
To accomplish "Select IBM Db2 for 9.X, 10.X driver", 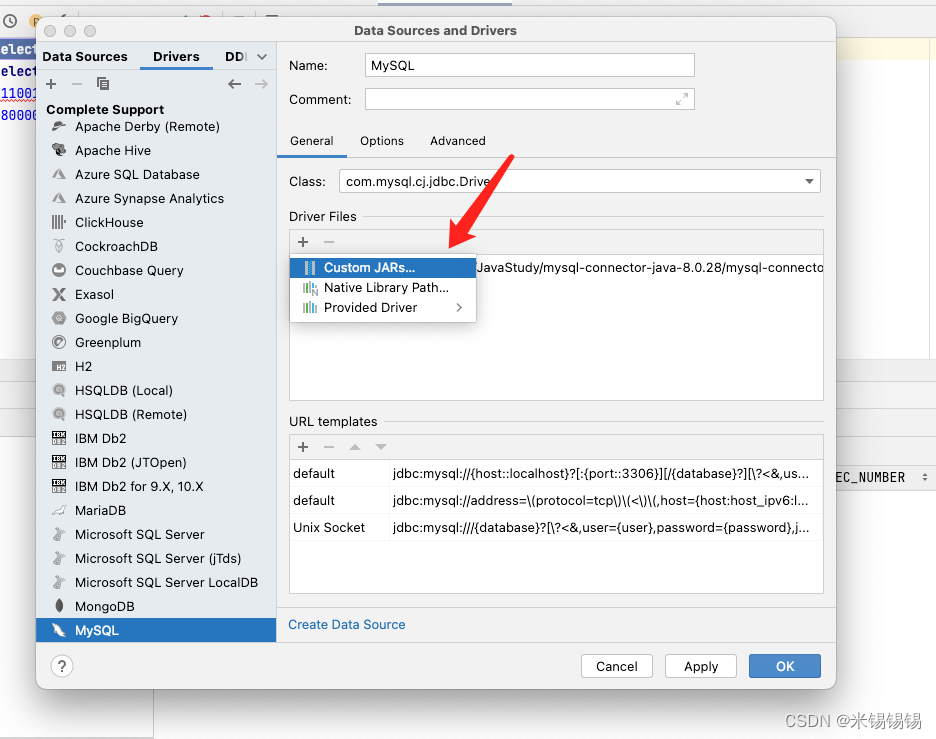I will [x=156, y=486].
